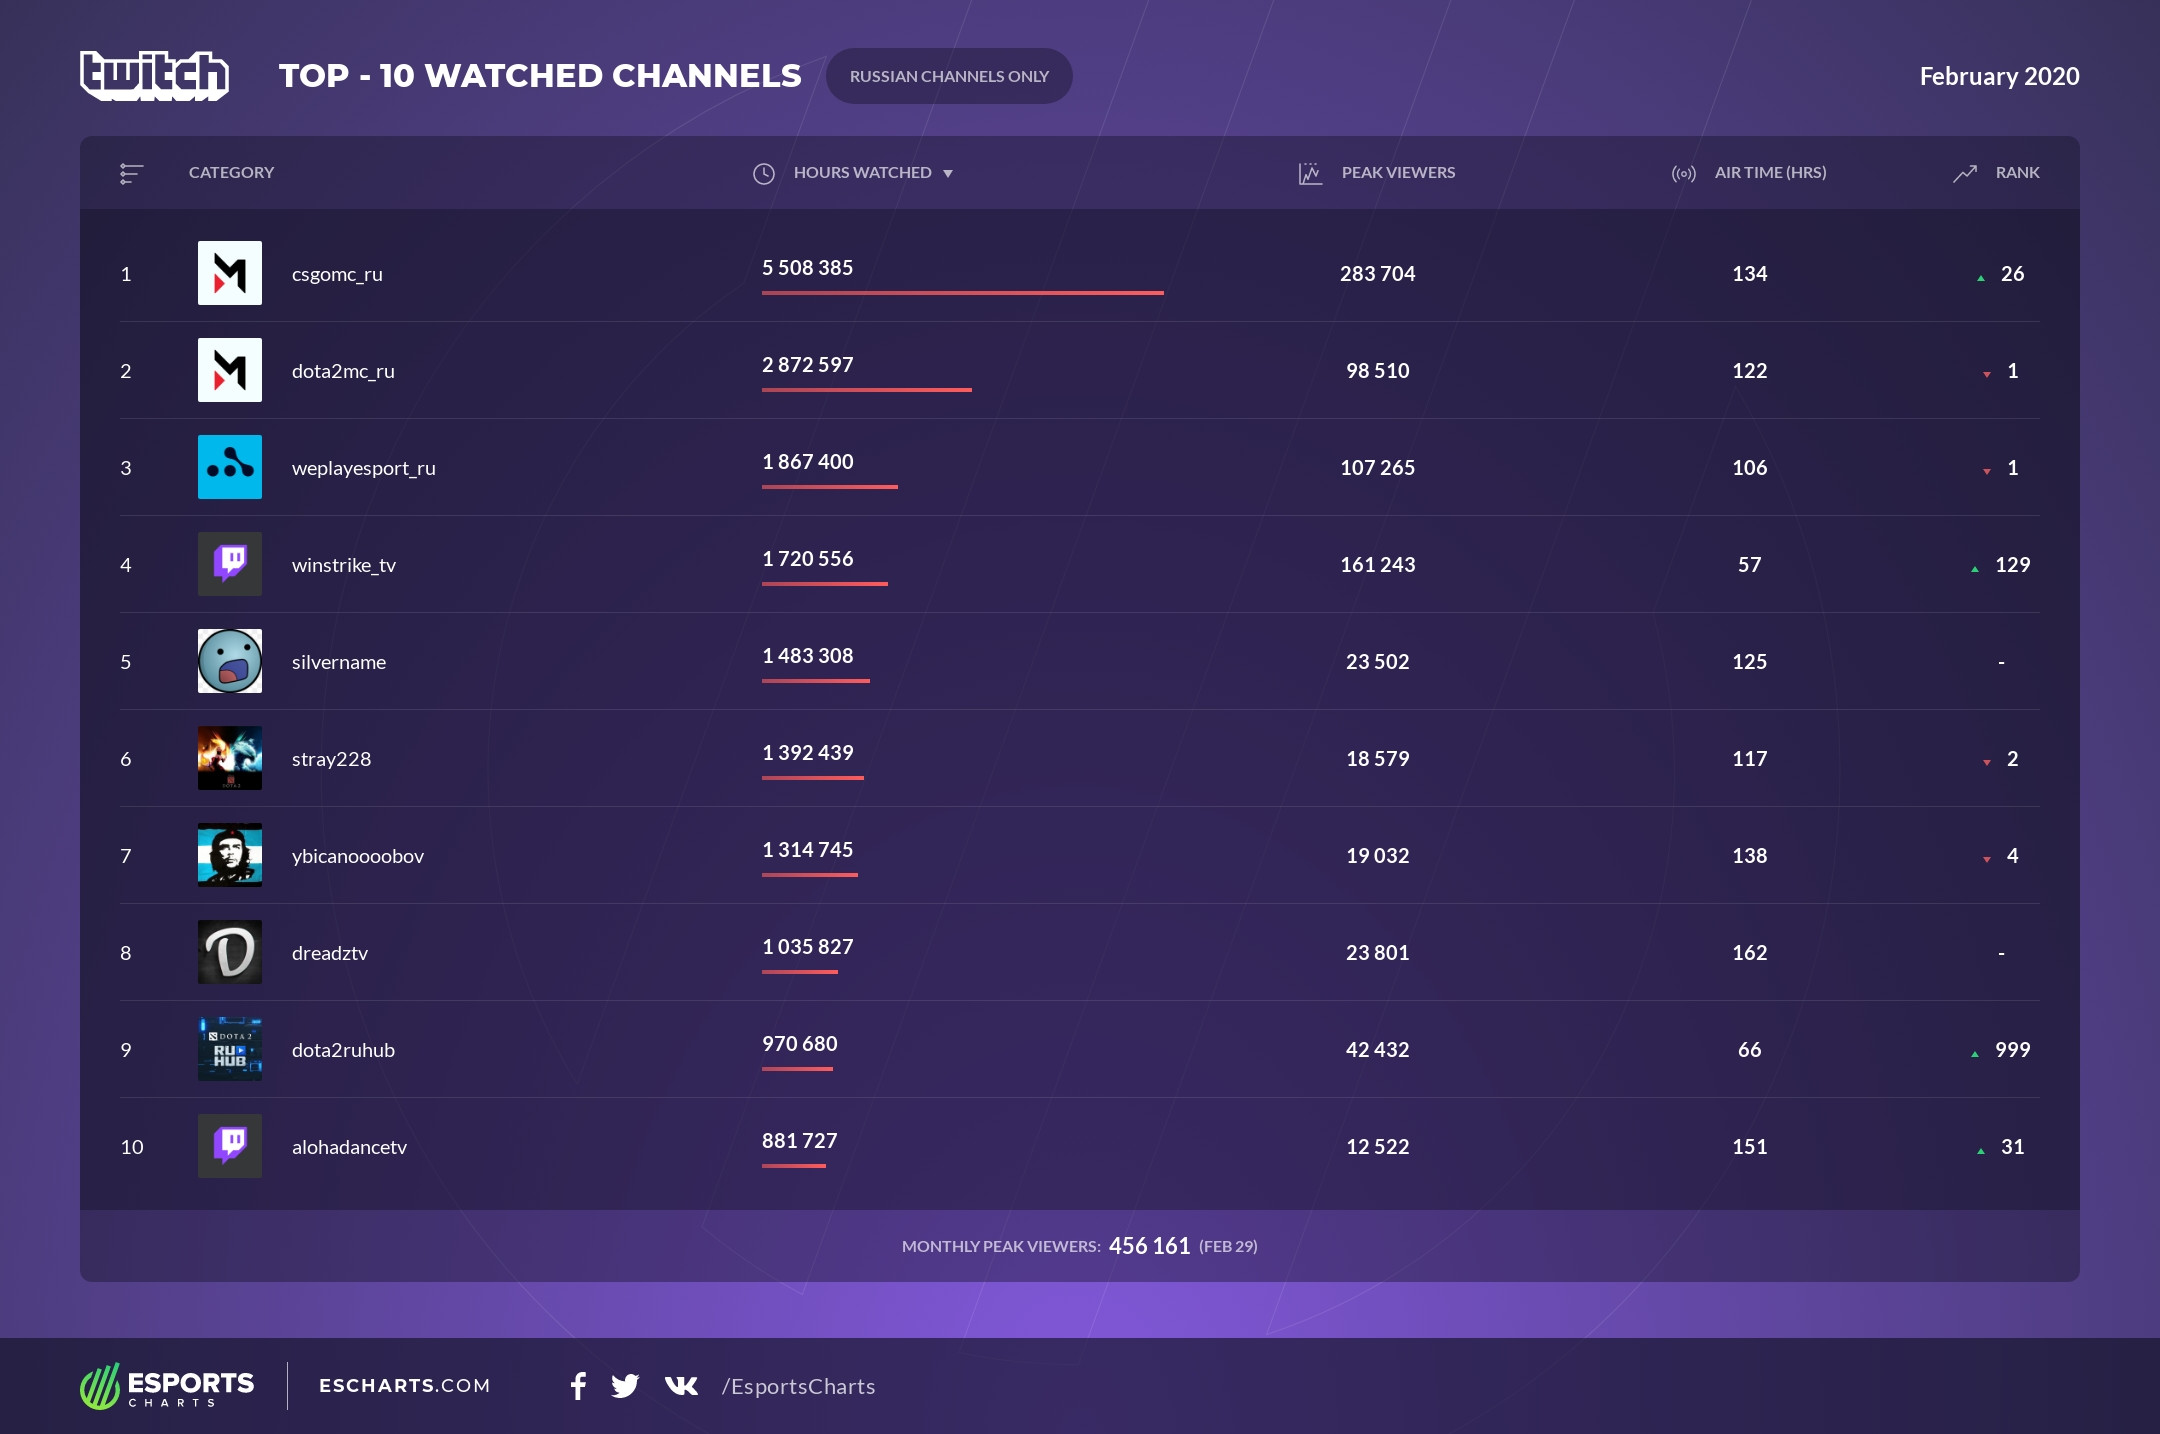Click the RUSSIAN CHANNELS ONLY badge
This screenshot has height=1434, width=2160.
pyautogui.click(x=949, y=75)
